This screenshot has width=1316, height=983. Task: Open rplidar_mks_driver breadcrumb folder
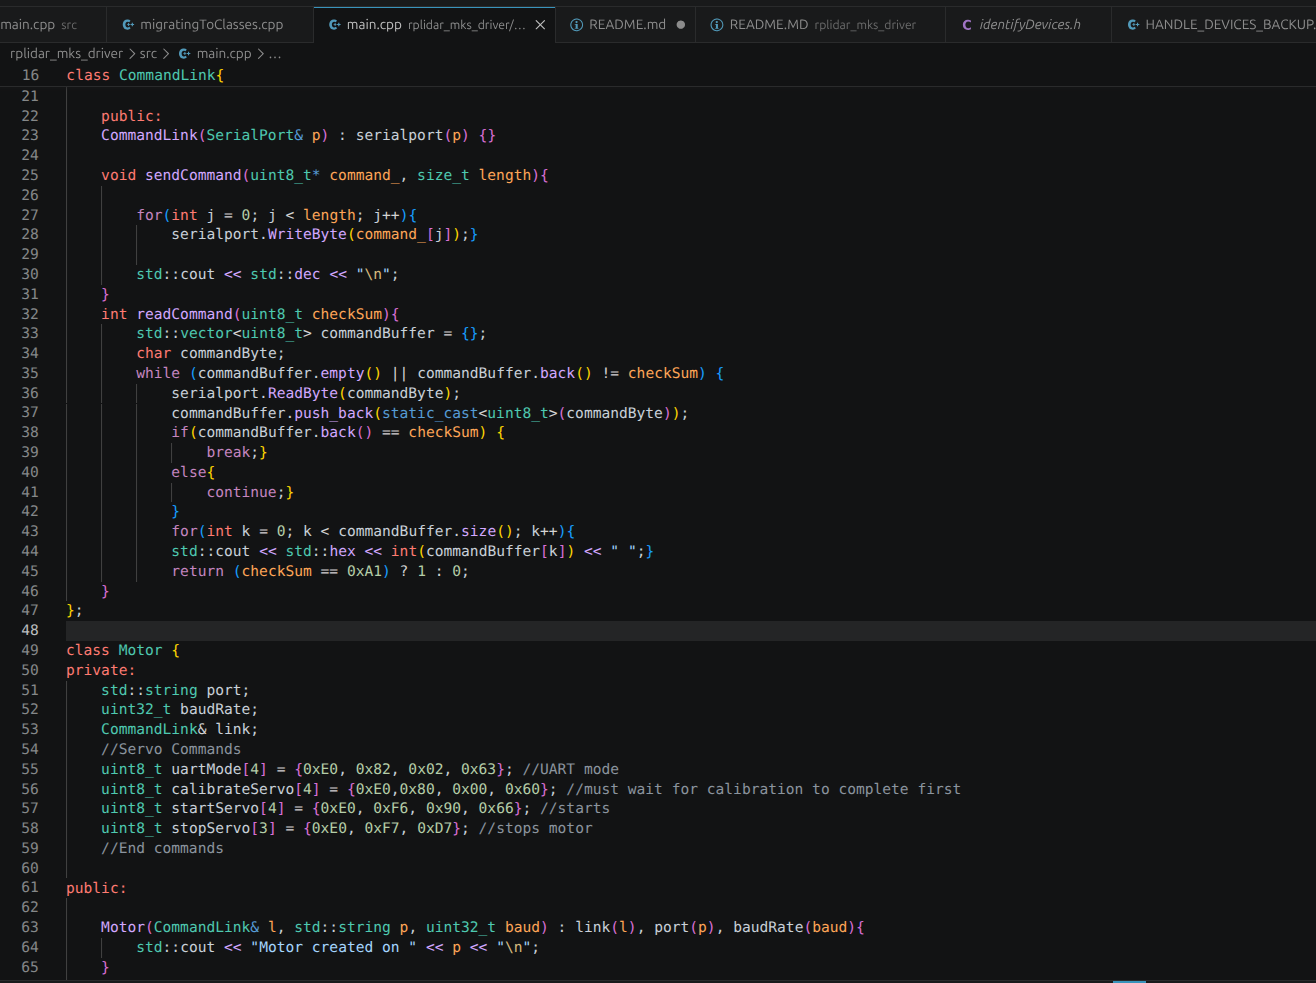point(66,54)
